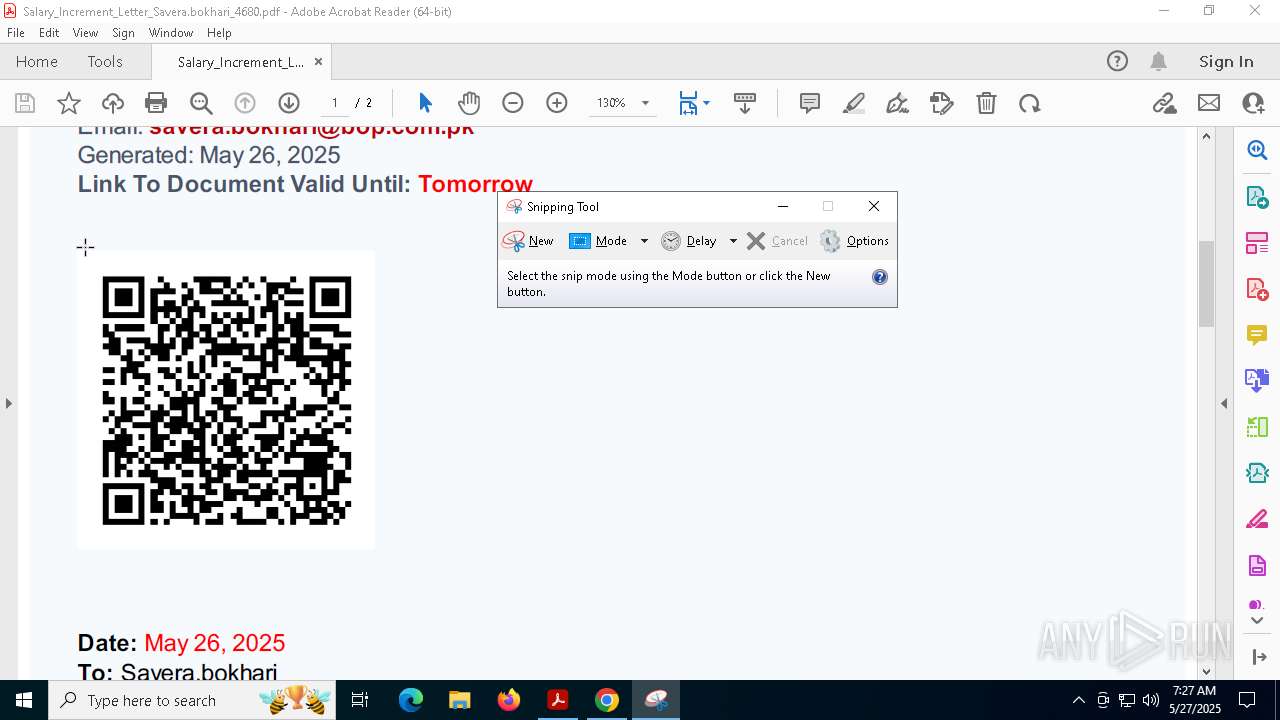1280x720 pixels.
Task: Expand the Mode dropdown arrow in Snipping Tool
Action: [644, 241]
